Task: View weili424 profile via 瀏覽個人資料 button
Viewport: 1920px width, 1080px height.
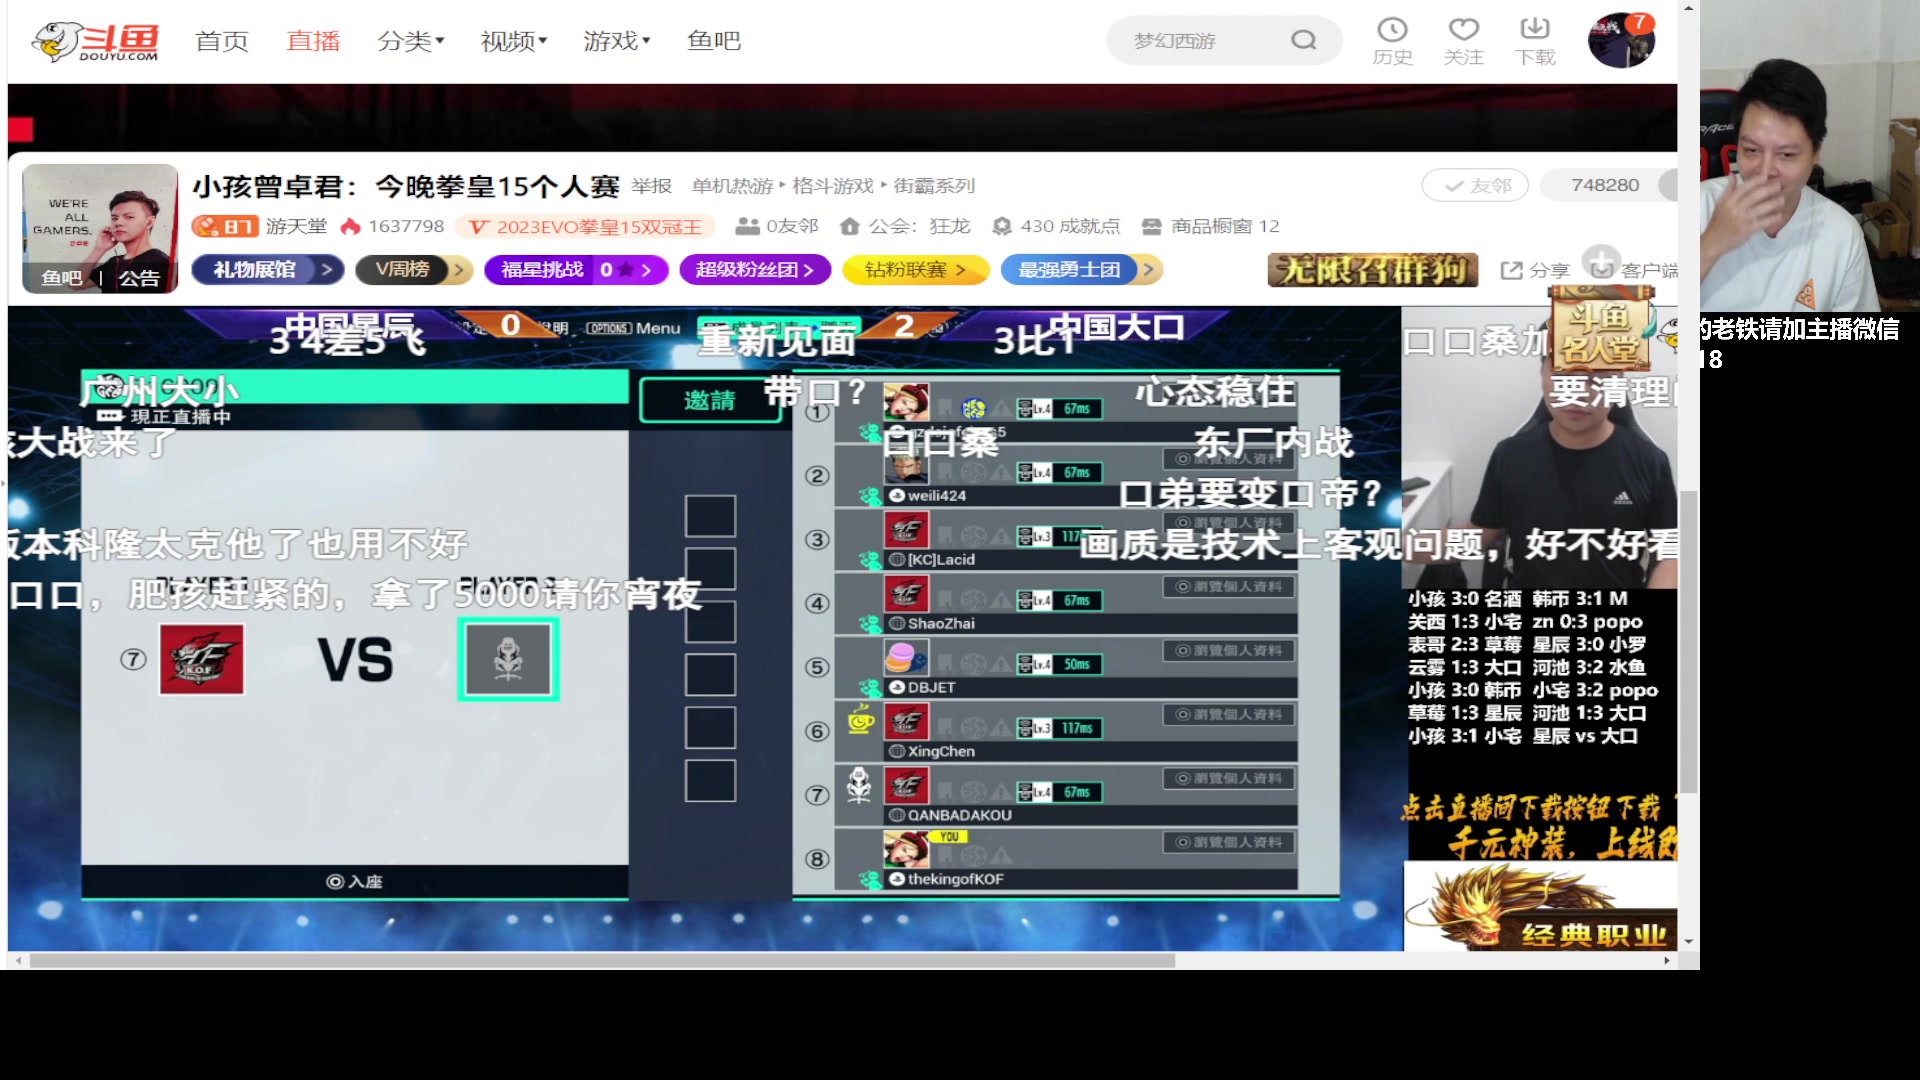Action: click(x=1229, y=459)
